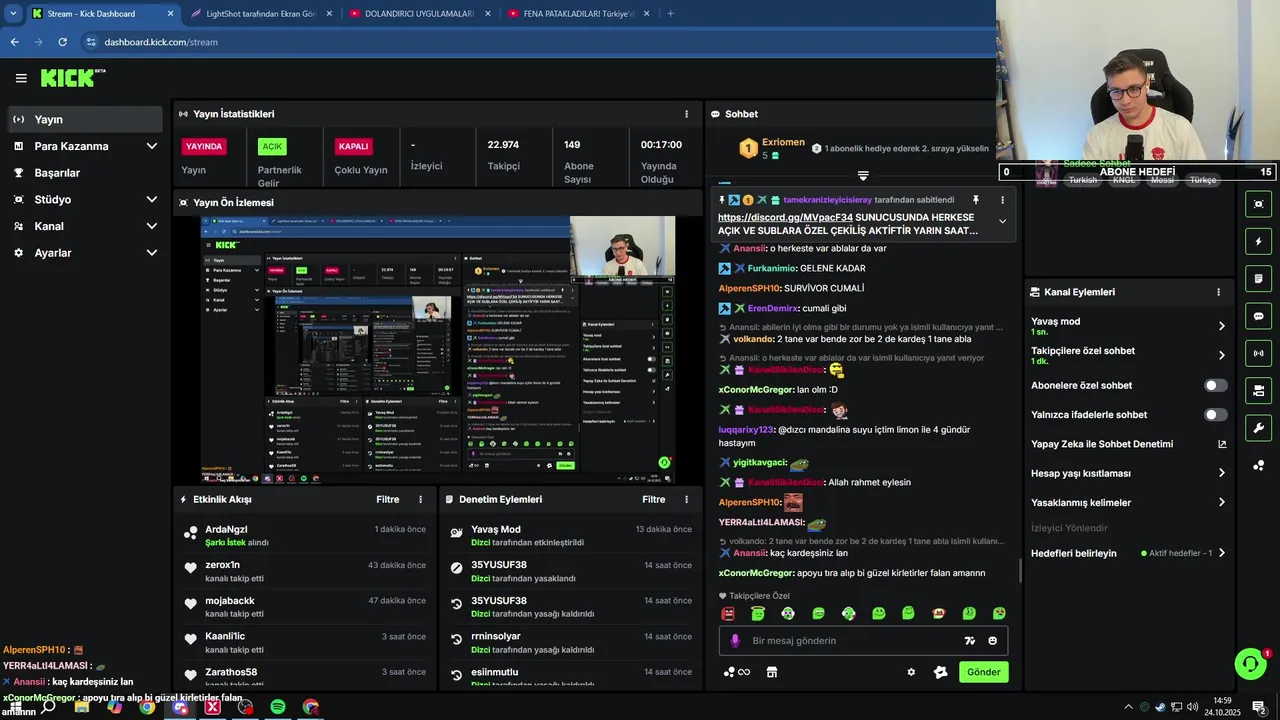Viewport: 1280px width, 720px height.
Task: Click the chat bubble icon in the right rail
Action: (1258, 316)
